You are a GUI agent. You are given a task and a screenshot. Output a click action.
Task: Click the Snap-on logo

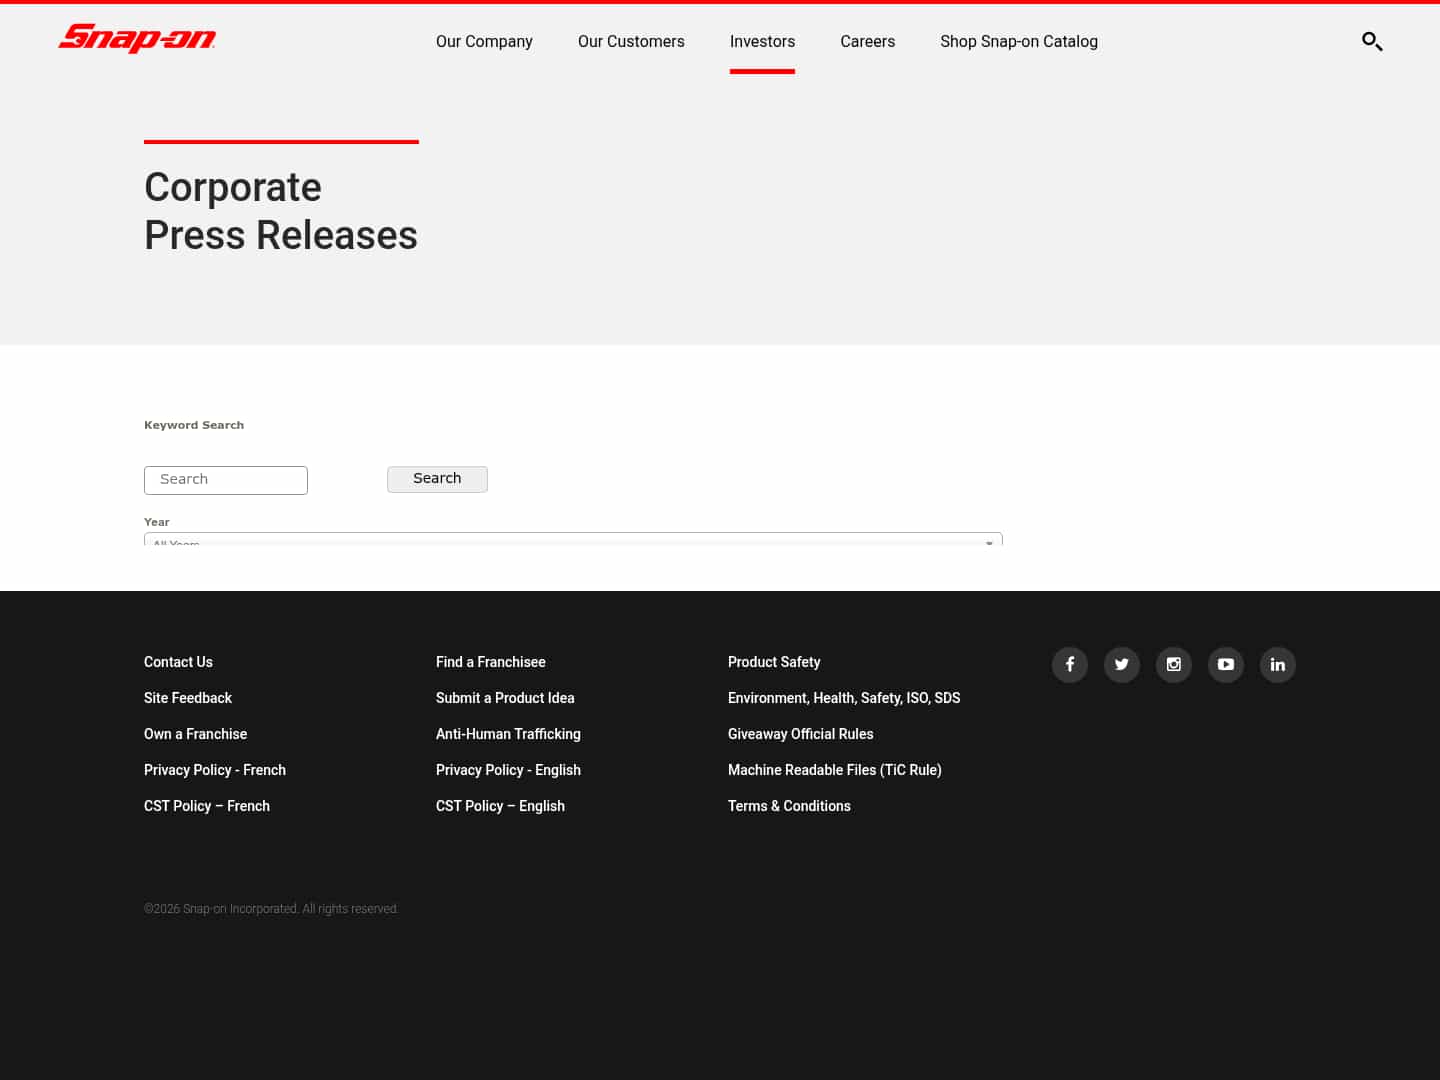coord(137,39)
